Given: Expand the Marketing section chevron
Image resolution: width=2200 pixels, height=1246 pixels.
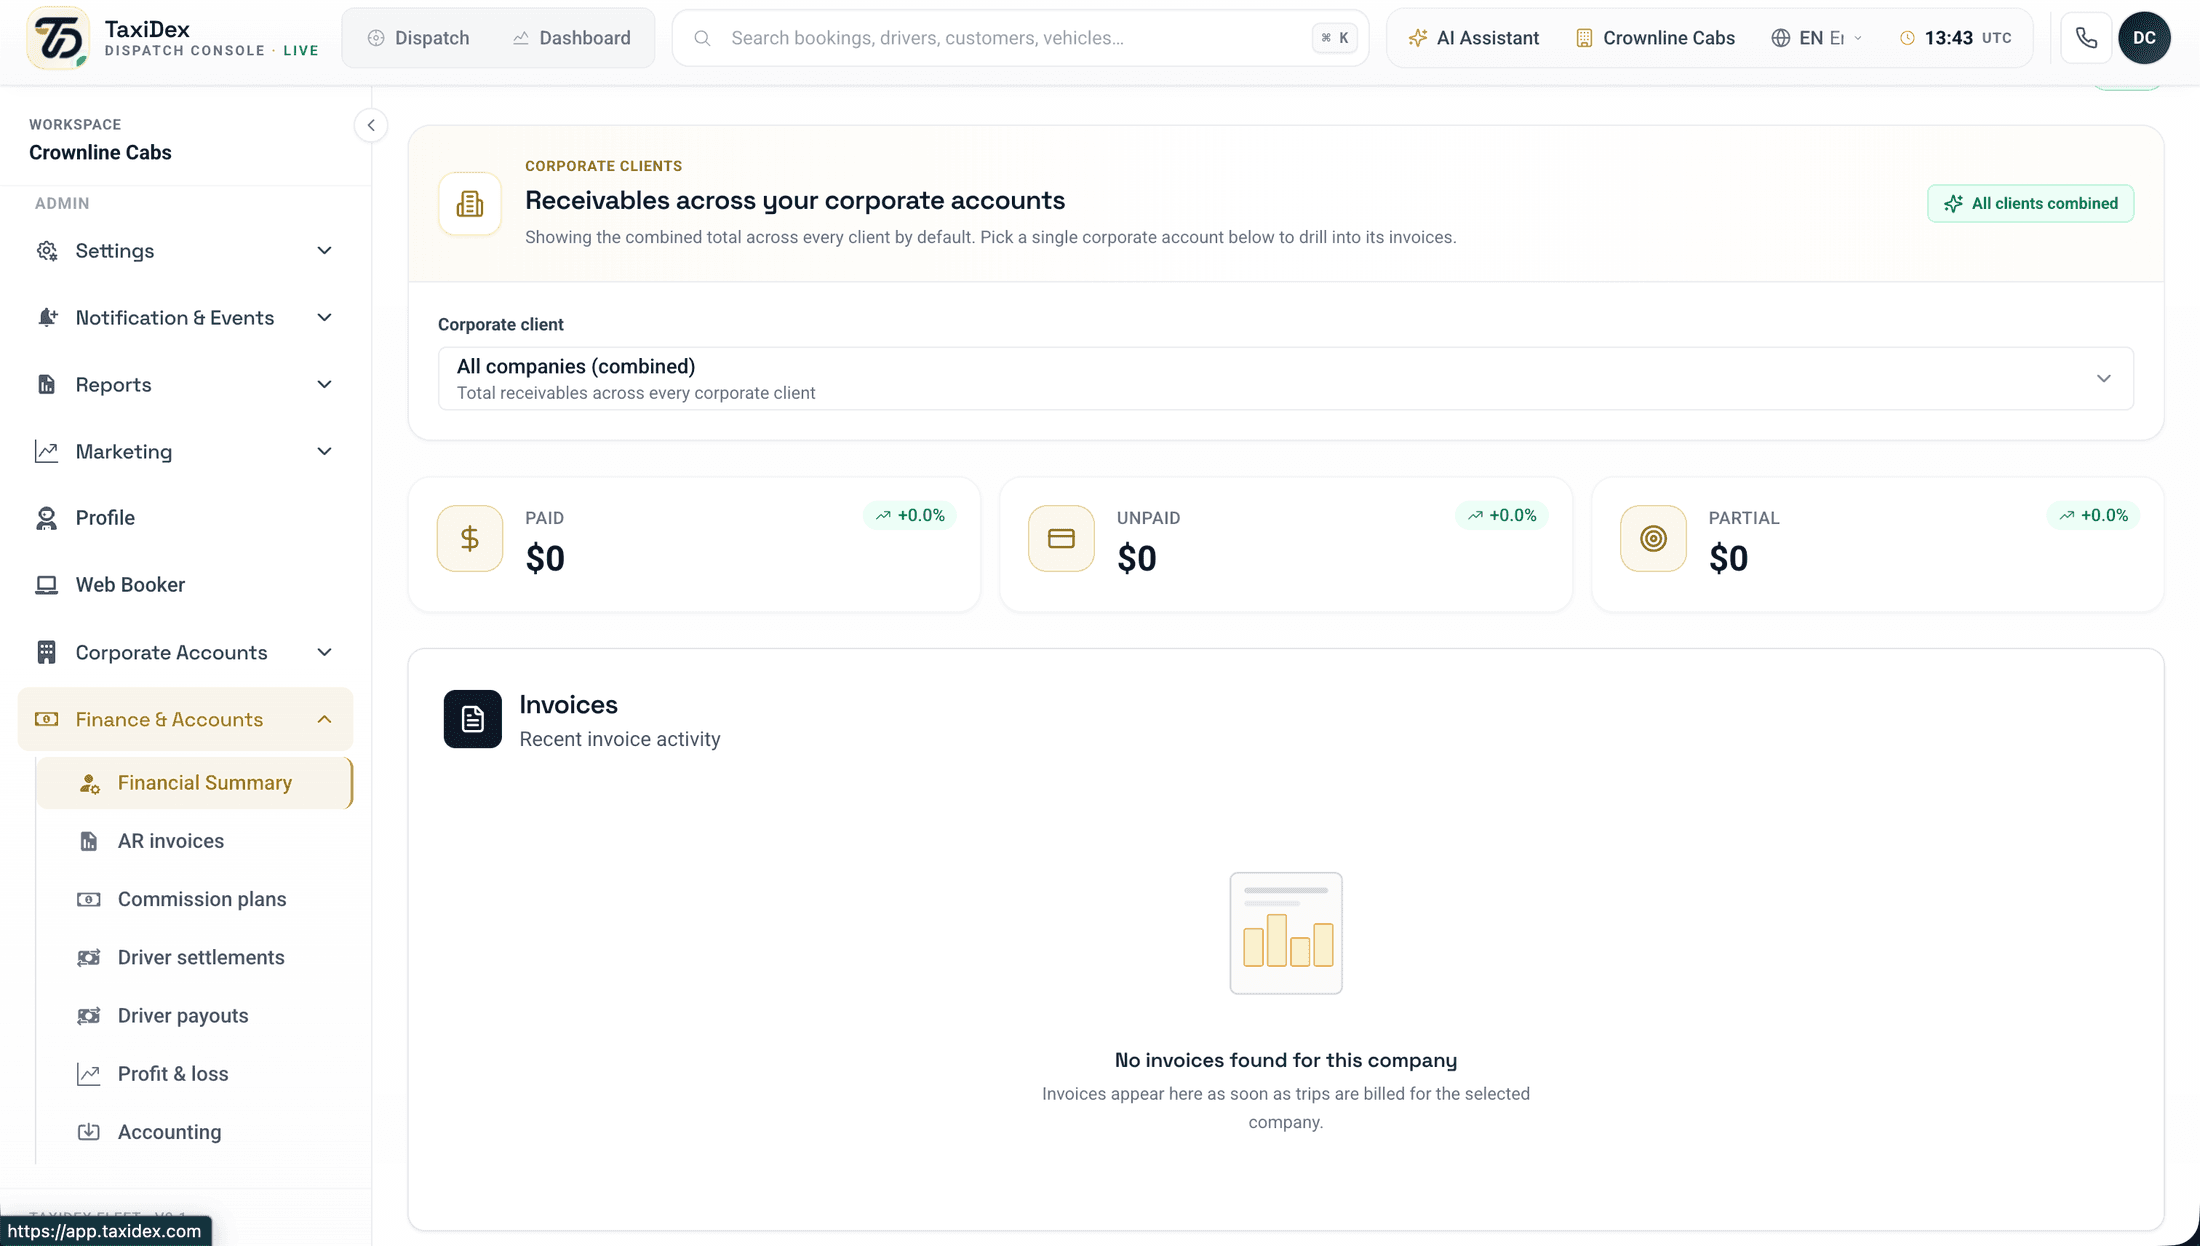Looking at the screenshot, I should [324, 452].
